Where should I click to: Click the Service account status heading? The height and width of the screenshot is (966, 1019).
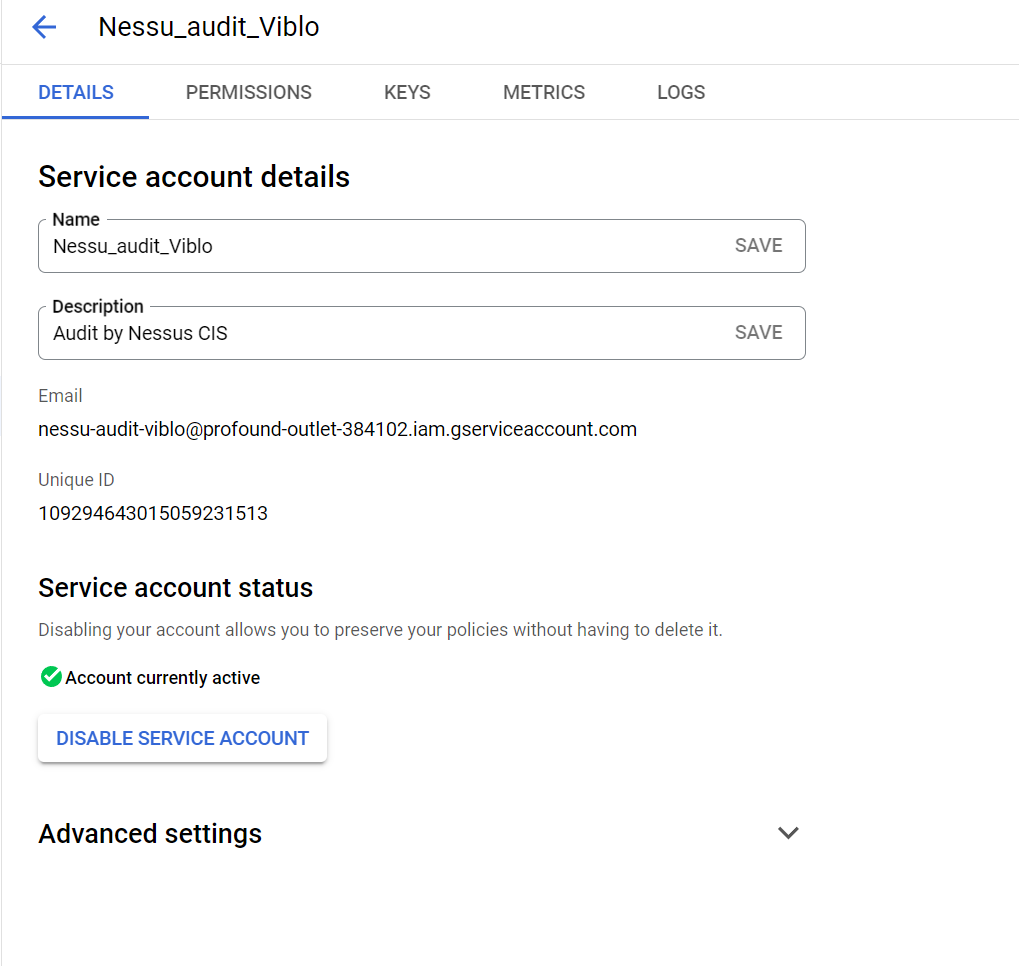pyautogui.click(x=176, y=587)
